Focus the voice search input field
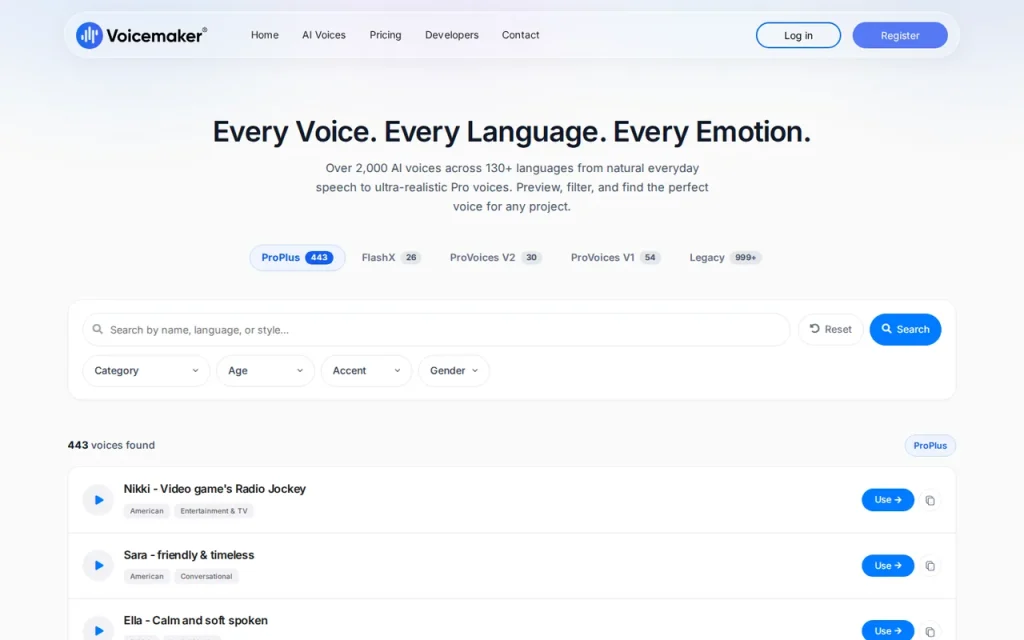1024x640 pixels. 436,330
